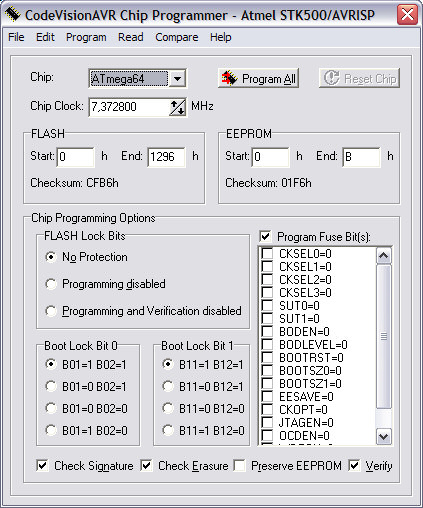The image size is (423, 508).
Task: Check the CKSEL3=0 fuse bit
Action: click(x=267, y=293)
